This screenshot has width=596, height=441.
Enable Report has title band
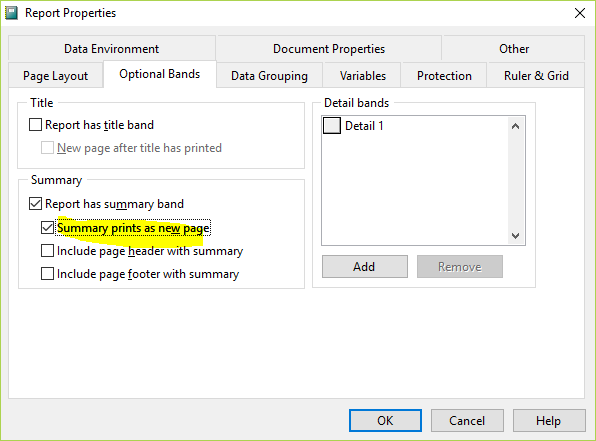point(35,125)
